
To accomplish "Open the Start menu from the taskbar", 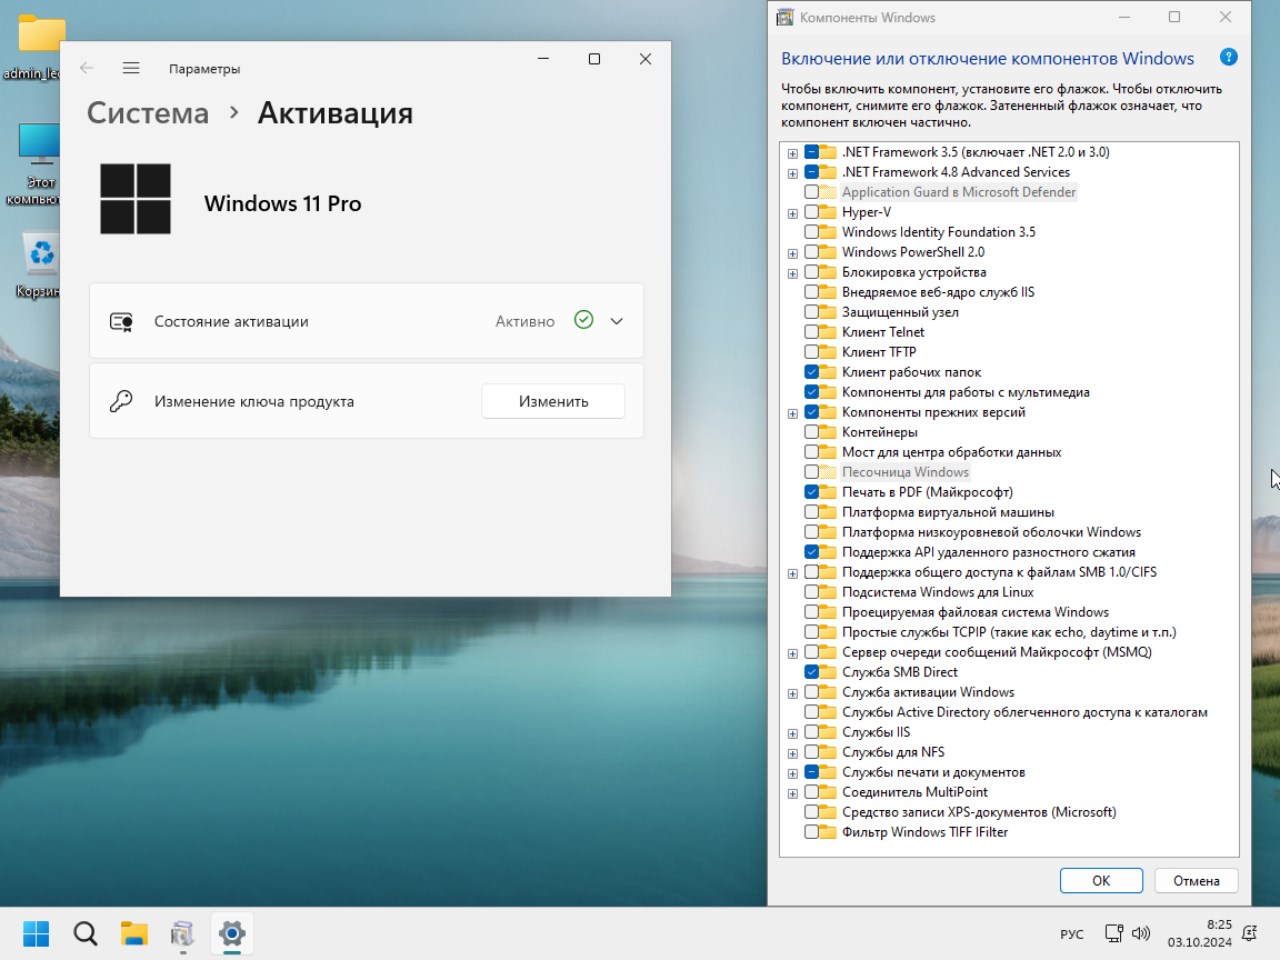I will (x=35, y=933).
